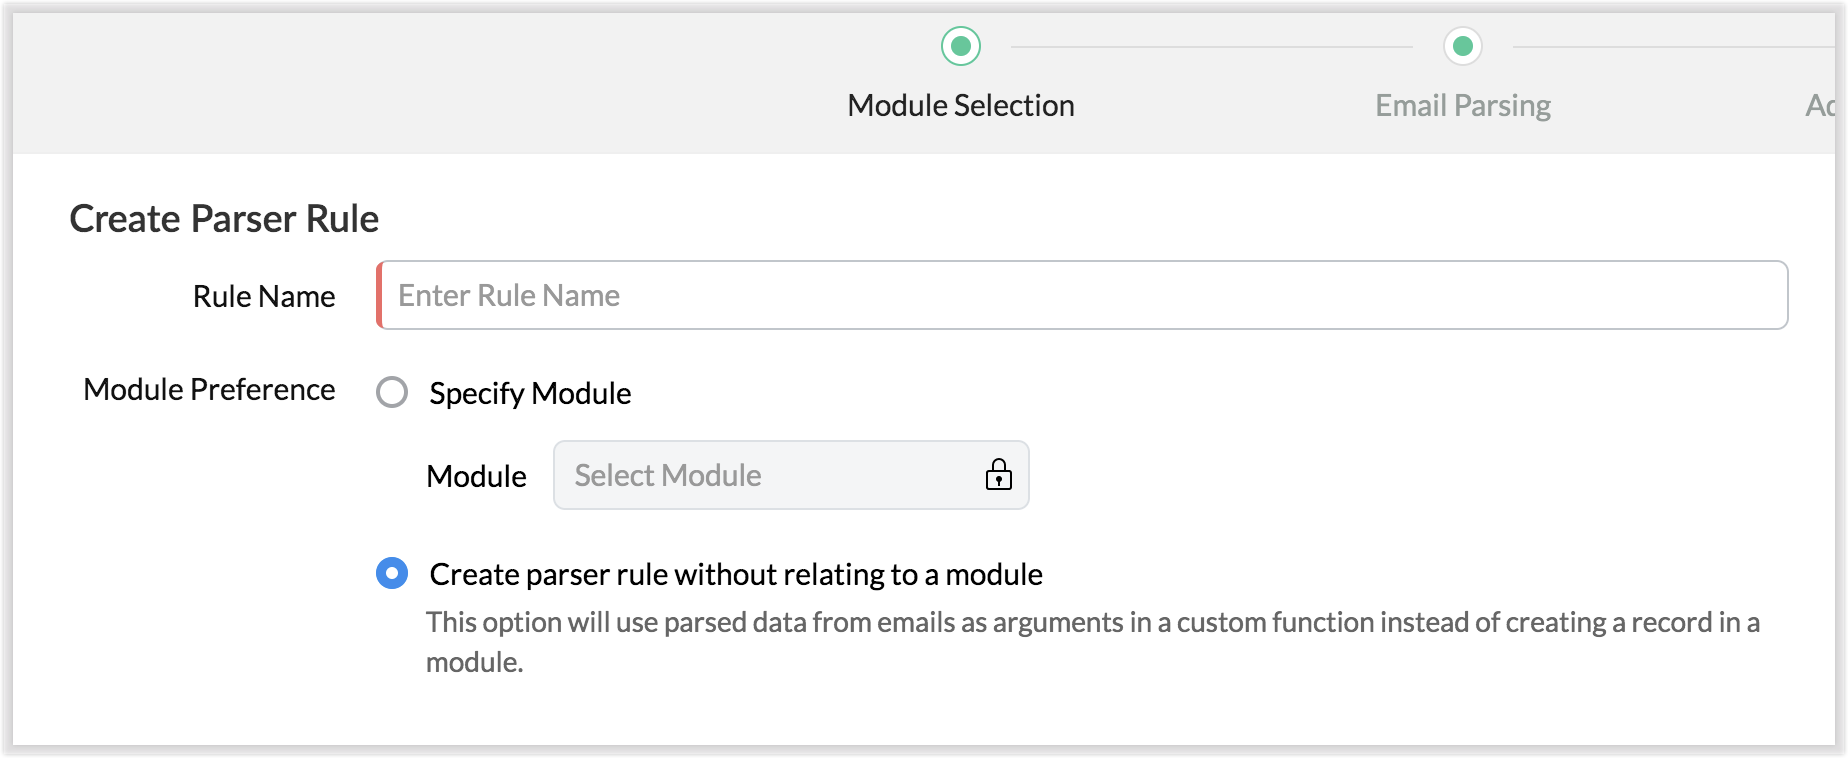This screenshot has height=758, width=1848.
Task: Open the Select Module dropdown
Action: coord(790,475)
